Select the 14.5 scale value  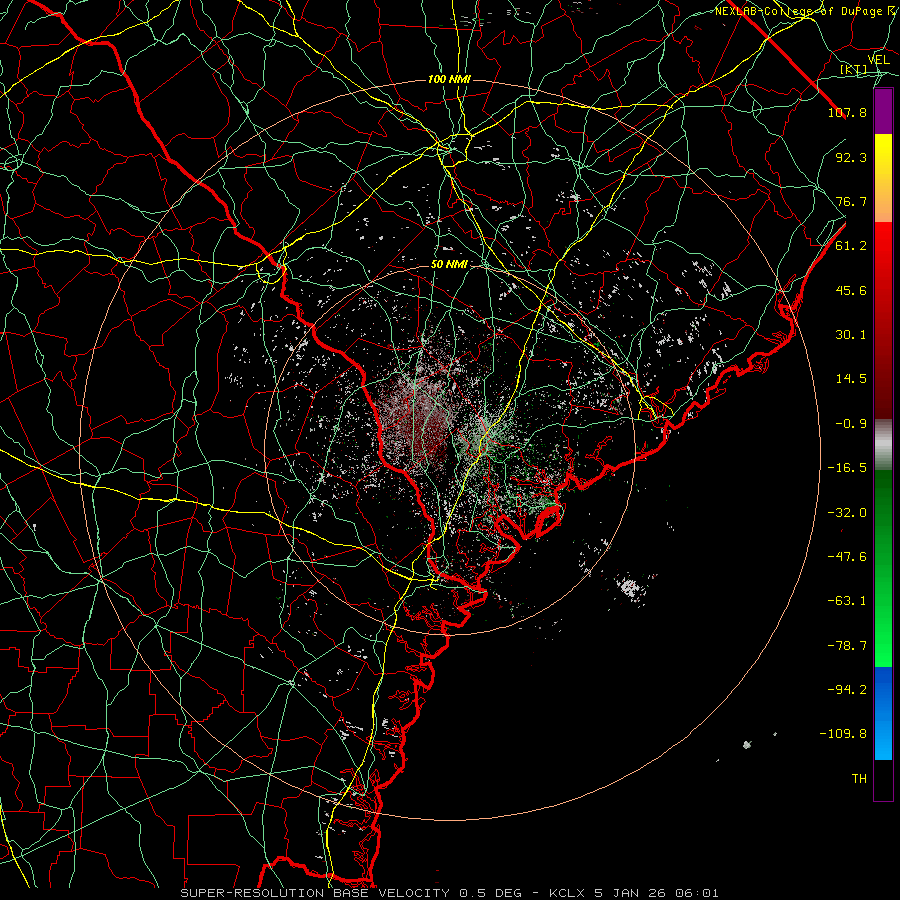click(851, 379)
